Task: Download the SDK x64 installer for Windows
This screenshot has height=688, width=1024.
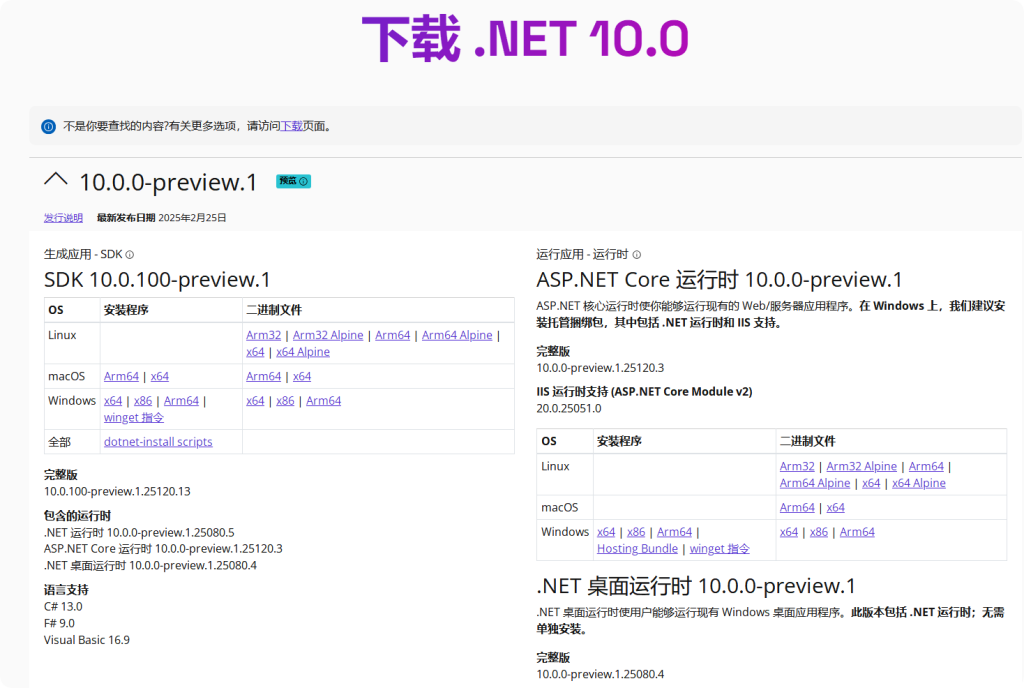Action: pyautogui.click(x=112, y=400)
